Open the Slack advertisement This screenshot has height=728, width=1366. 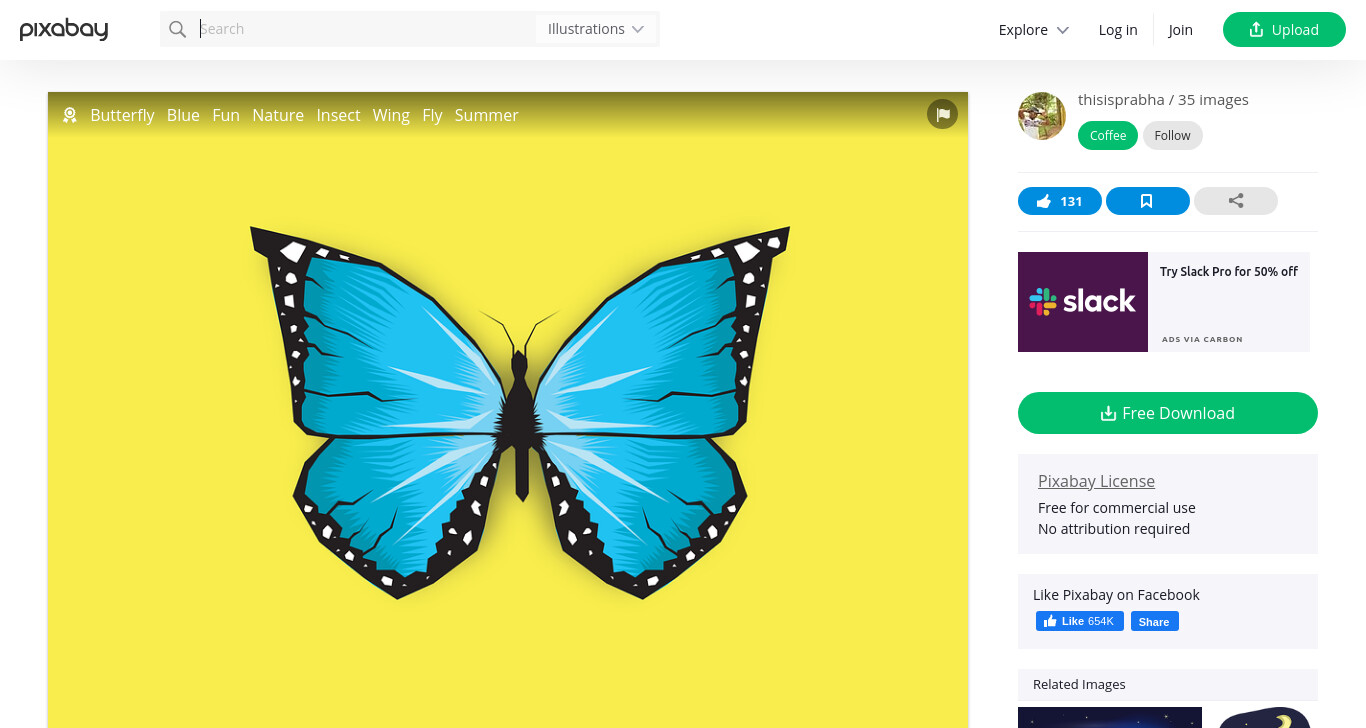[x=1164, y=302]
